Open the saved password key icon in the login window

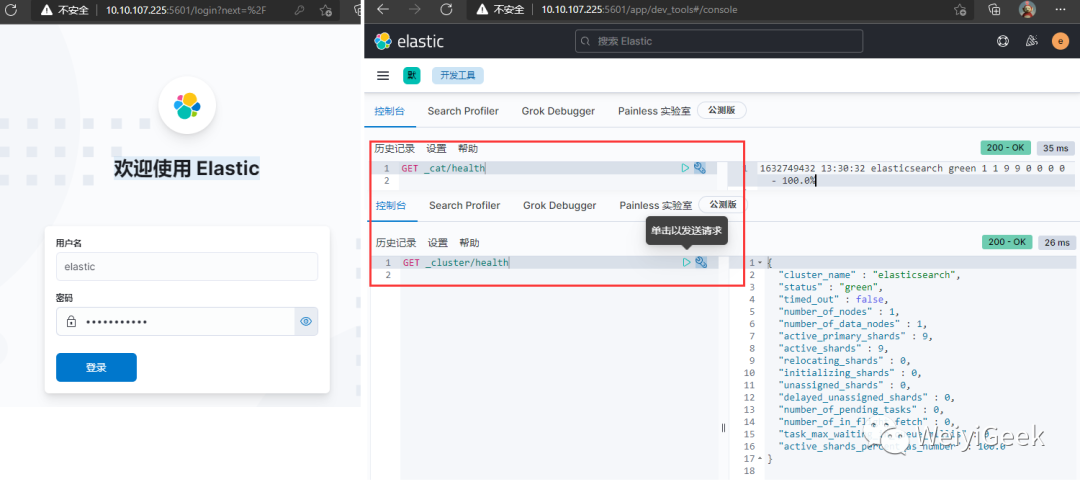click(299, 10)
